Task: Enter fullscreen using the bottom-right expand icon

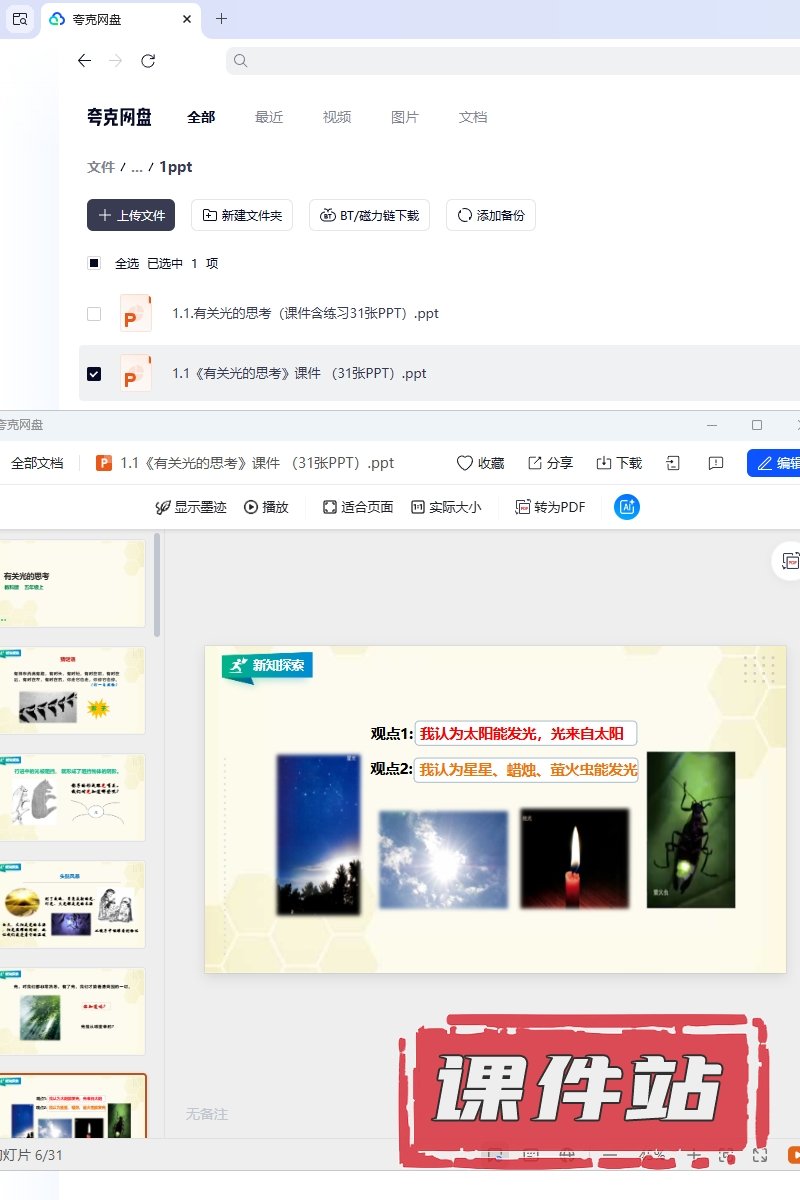Action: pyautogui.click(x=760, y=1155)
